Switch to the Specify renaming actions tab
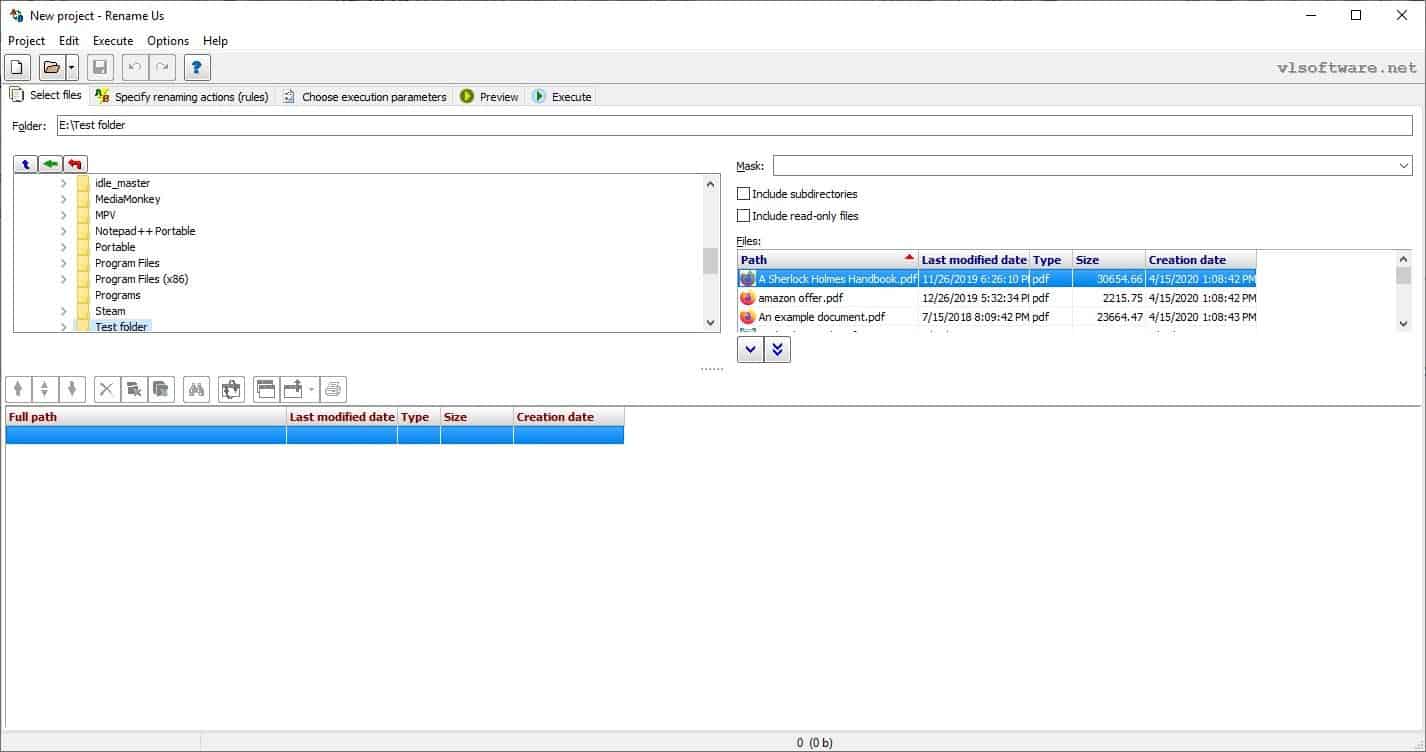Screen dimensions: 1426x752 [180, 96]
